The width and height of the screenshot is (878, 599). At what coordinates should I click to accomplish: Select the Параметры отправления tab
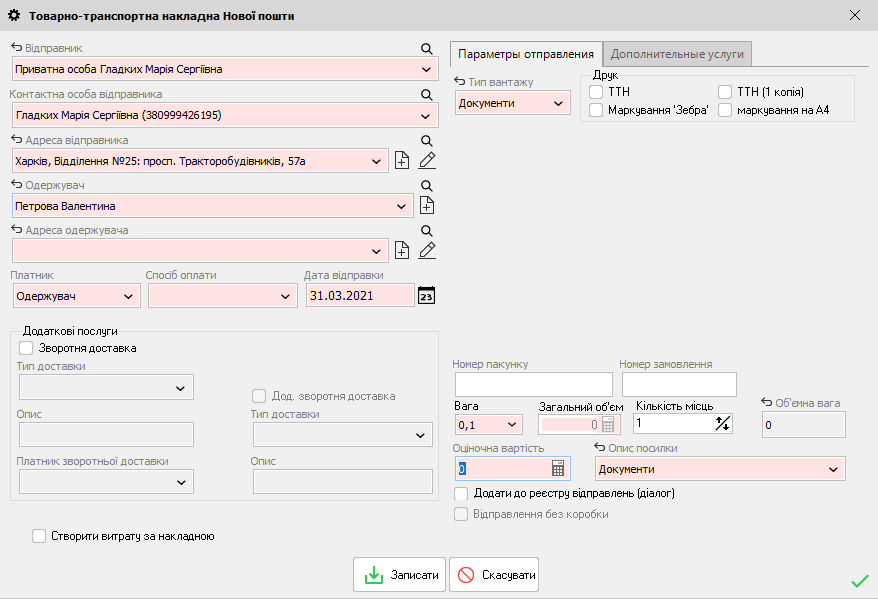click(x=526, y=54)
